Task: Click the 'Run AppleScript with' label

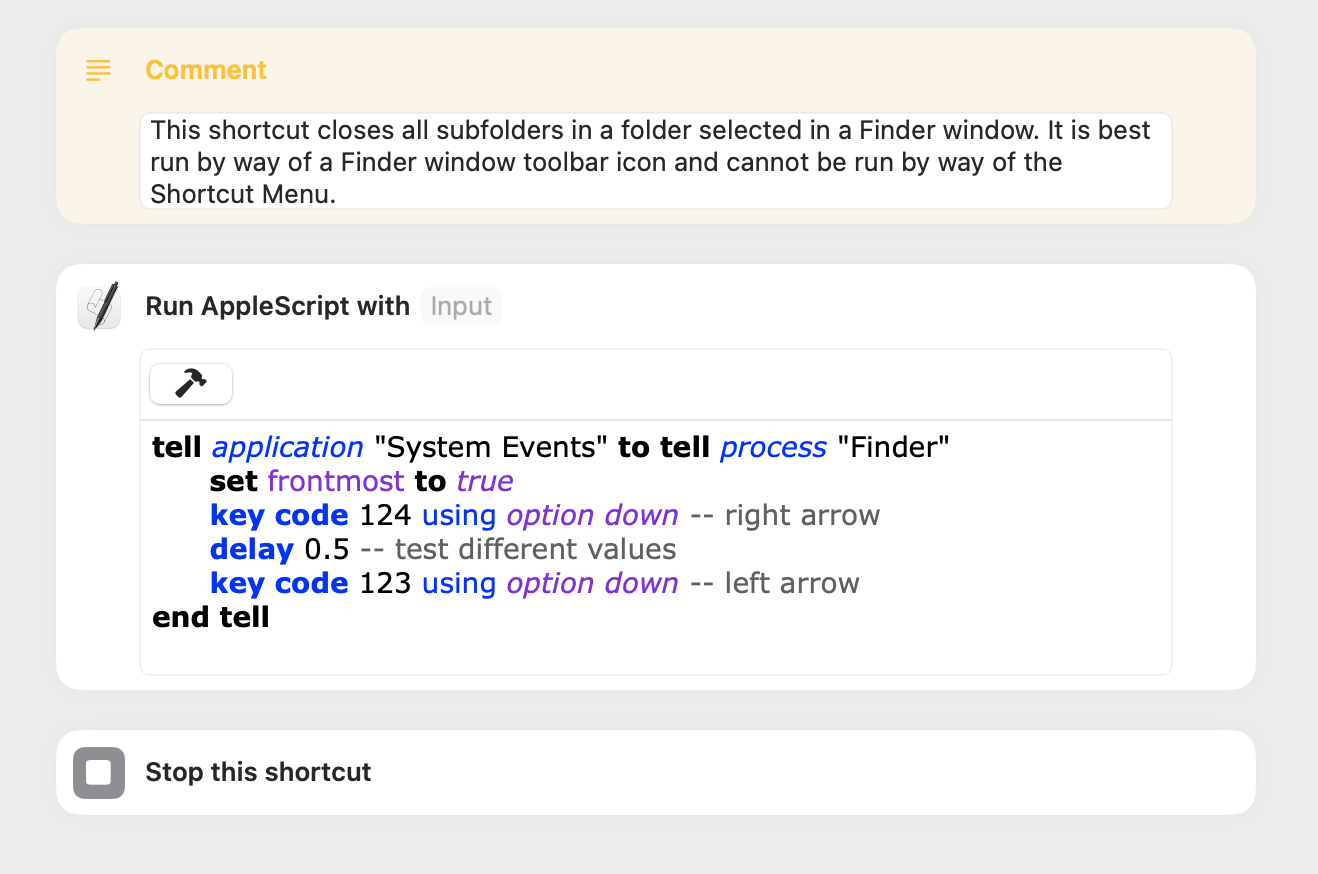Action: (278, 306)
